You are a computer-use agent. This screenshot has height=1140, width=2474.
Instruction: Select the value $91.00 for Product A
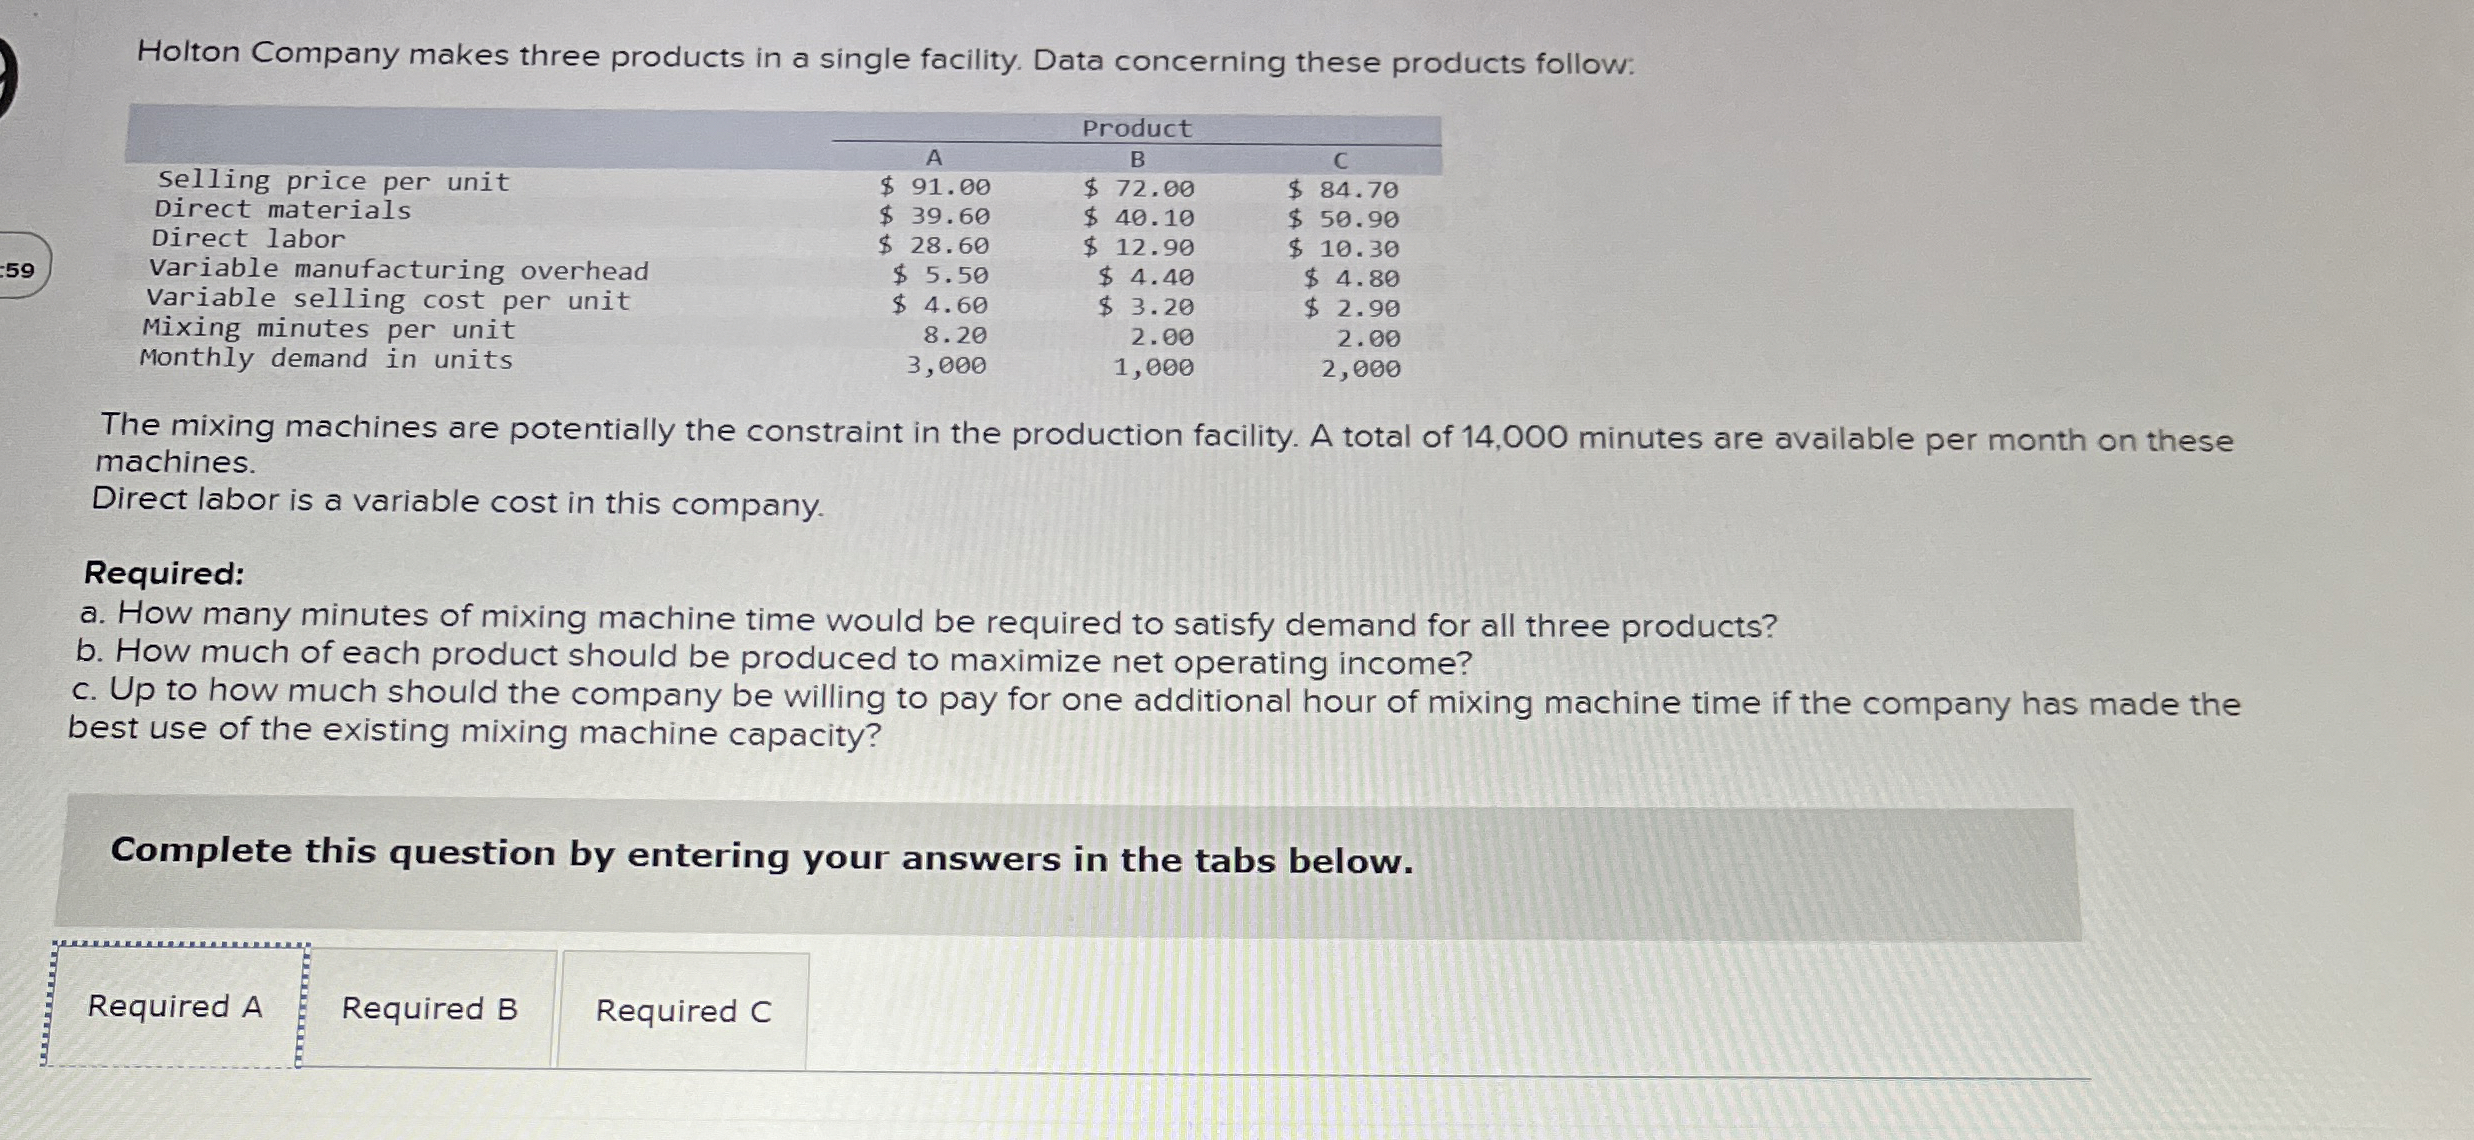pos(936,184)
